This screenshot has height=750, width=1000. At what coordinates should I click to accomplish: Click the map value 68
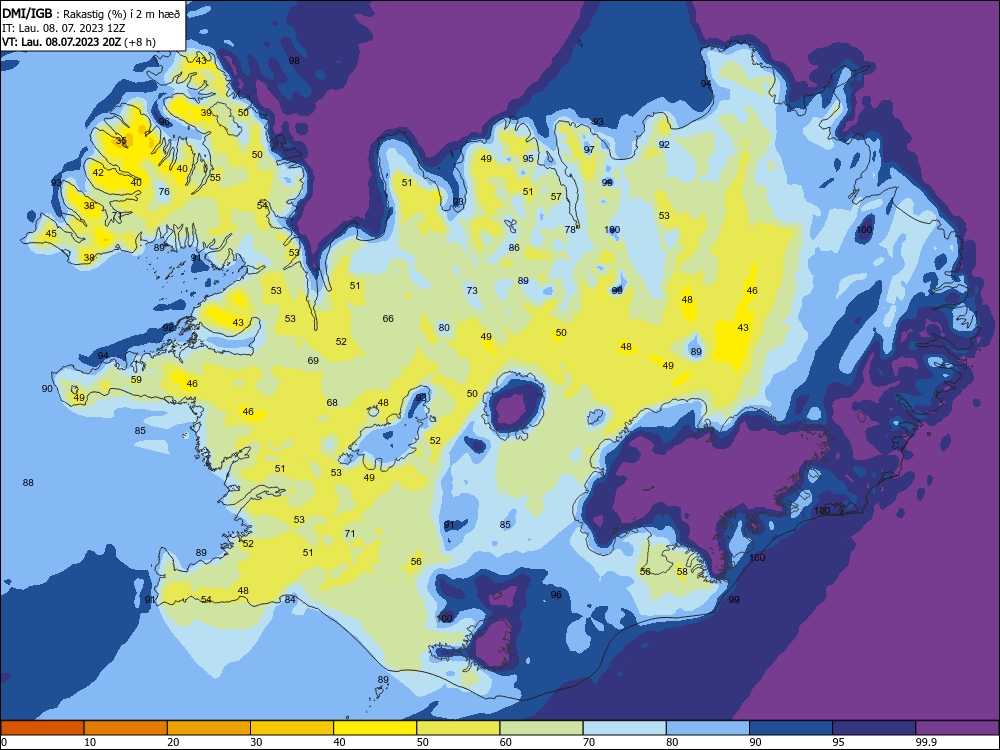(x=332, y=402)
